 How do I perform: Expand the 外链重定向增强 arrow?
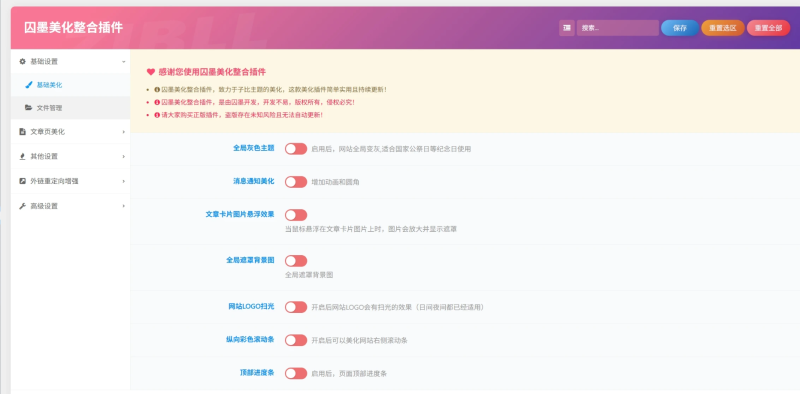[123, 181]
